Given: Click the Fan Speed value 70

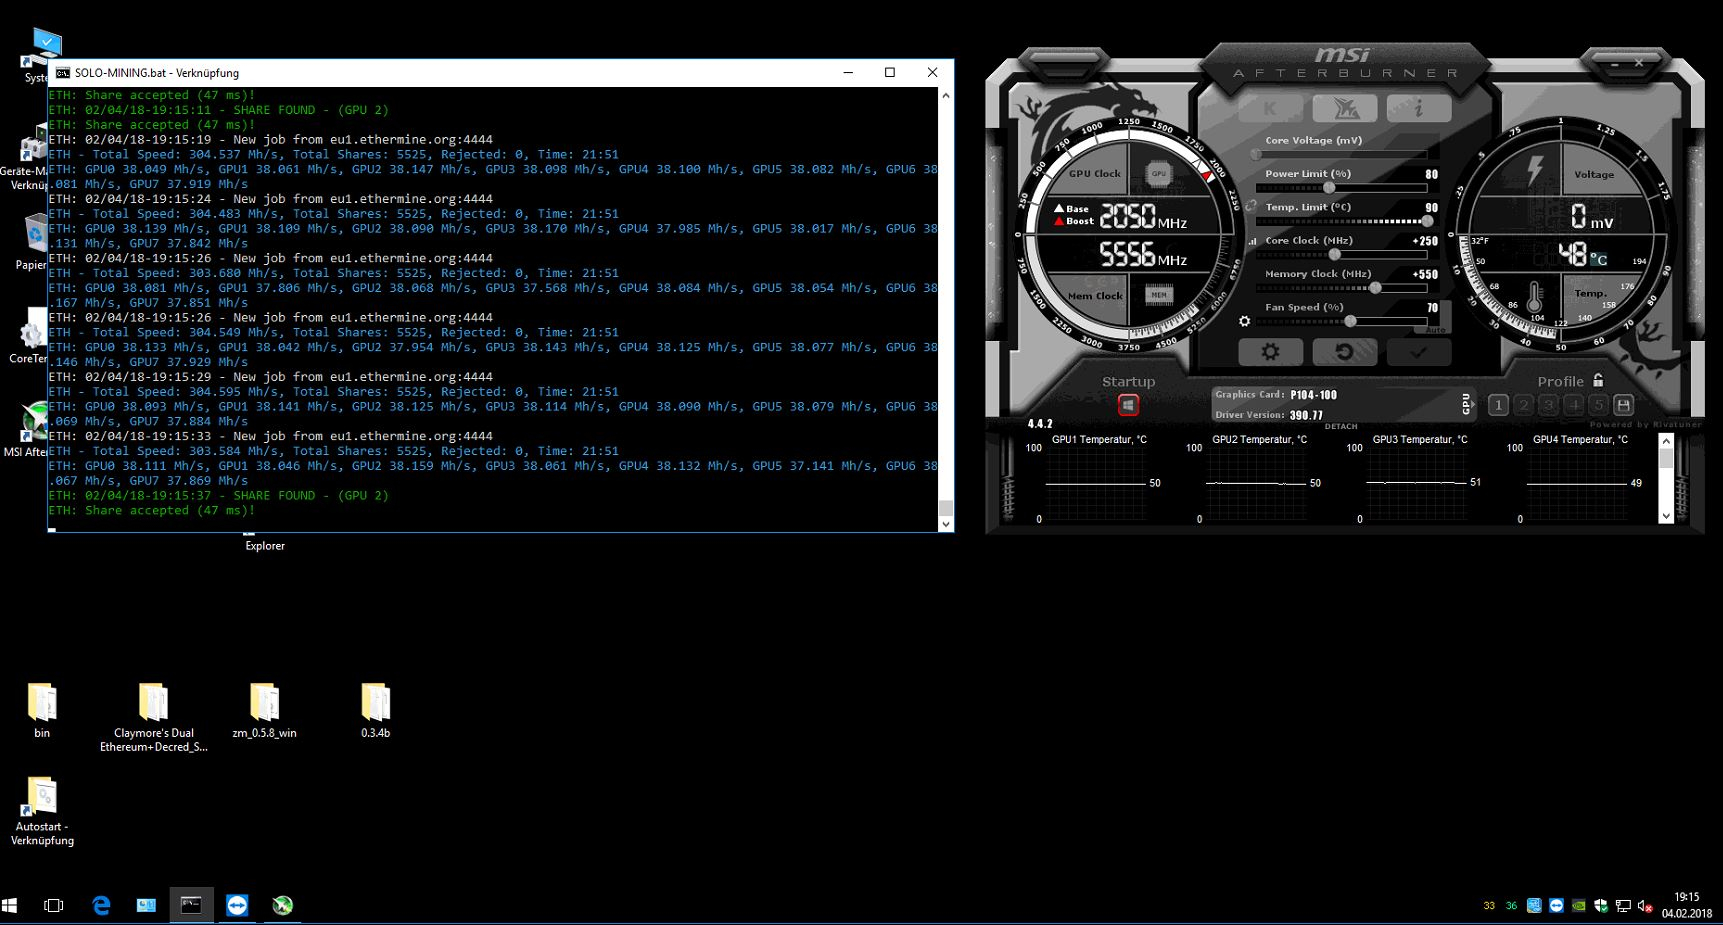Looking at the screenshot, I should tap(1432, 308).
